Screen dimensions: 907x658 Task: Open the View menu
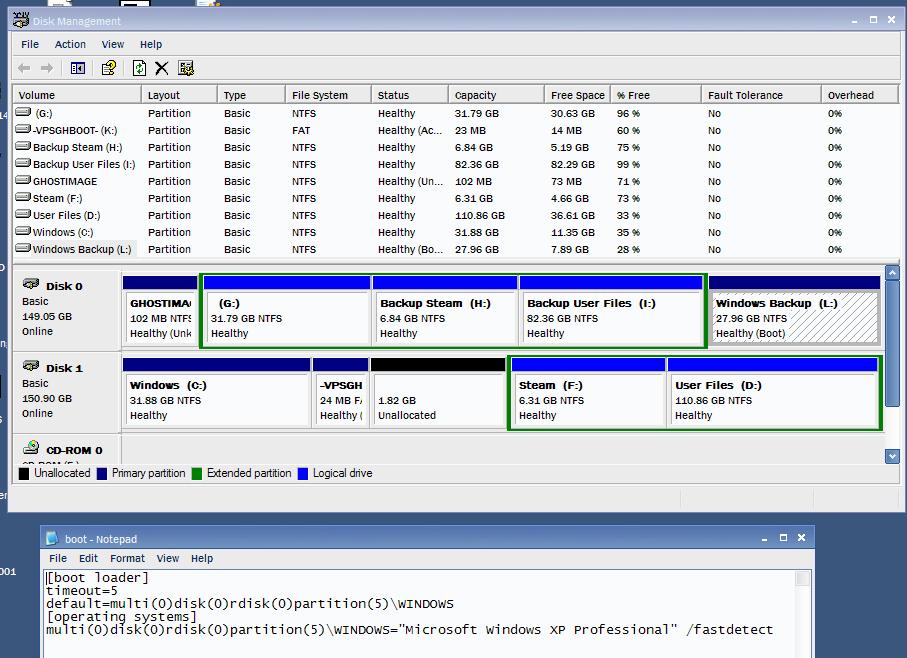[112, 44]
